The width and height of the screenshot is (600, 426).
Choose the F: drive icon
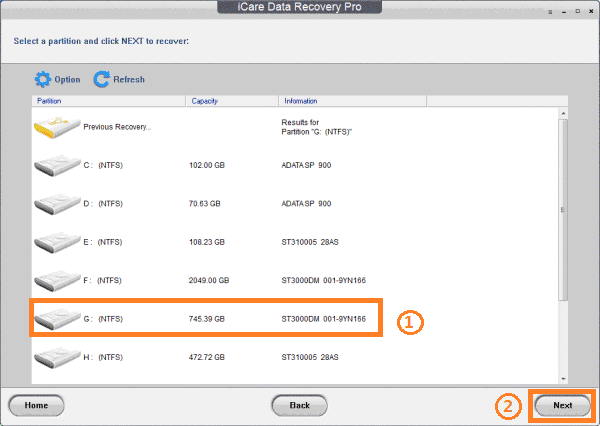pos(56,280)
